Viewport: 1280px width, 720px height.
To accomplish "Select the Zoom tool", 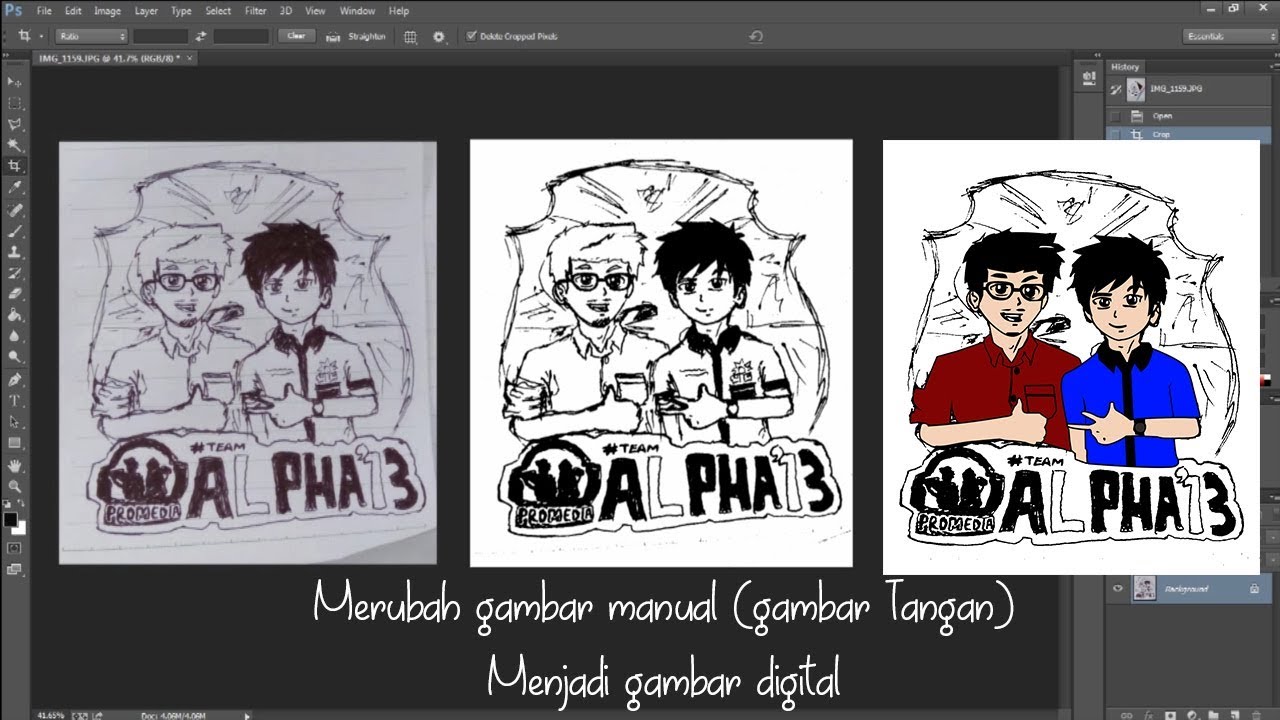I will [x=14, y=487].
